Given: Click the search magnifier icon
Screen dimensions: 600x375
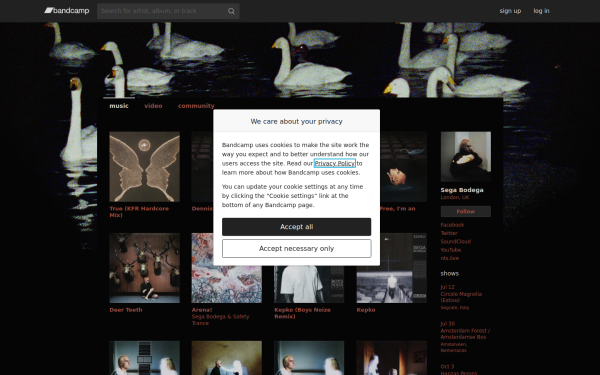Looking at the screenshot, I should pyautogui.click(x=231, y=11).
